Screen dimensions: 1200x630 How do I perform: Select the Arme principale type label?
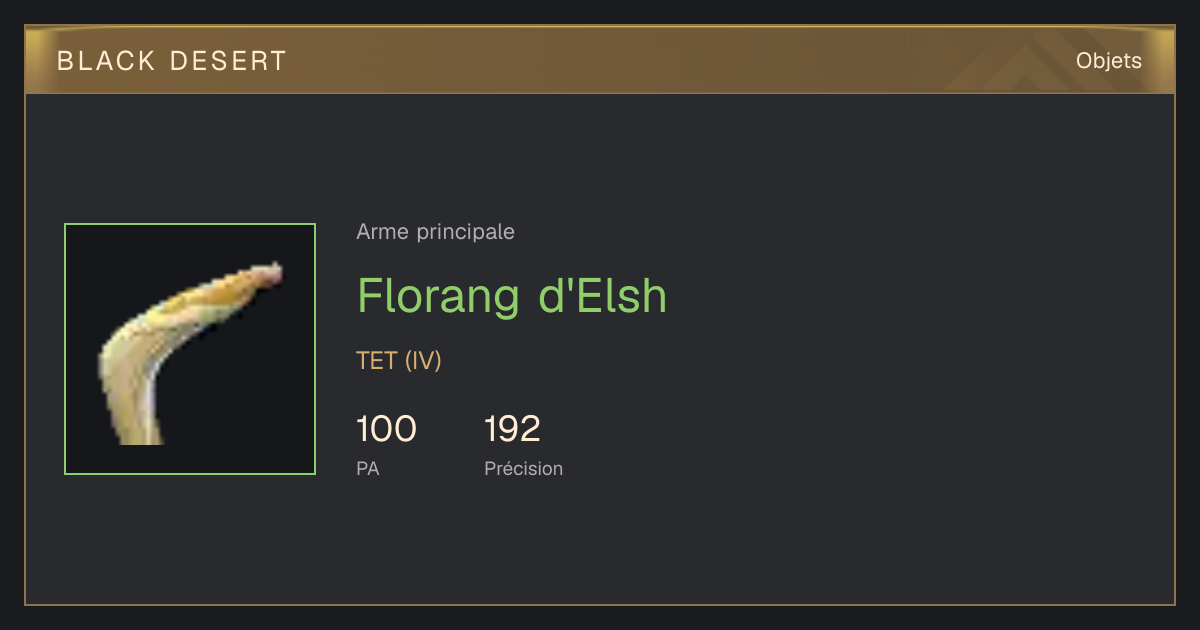tap(436, 232)
